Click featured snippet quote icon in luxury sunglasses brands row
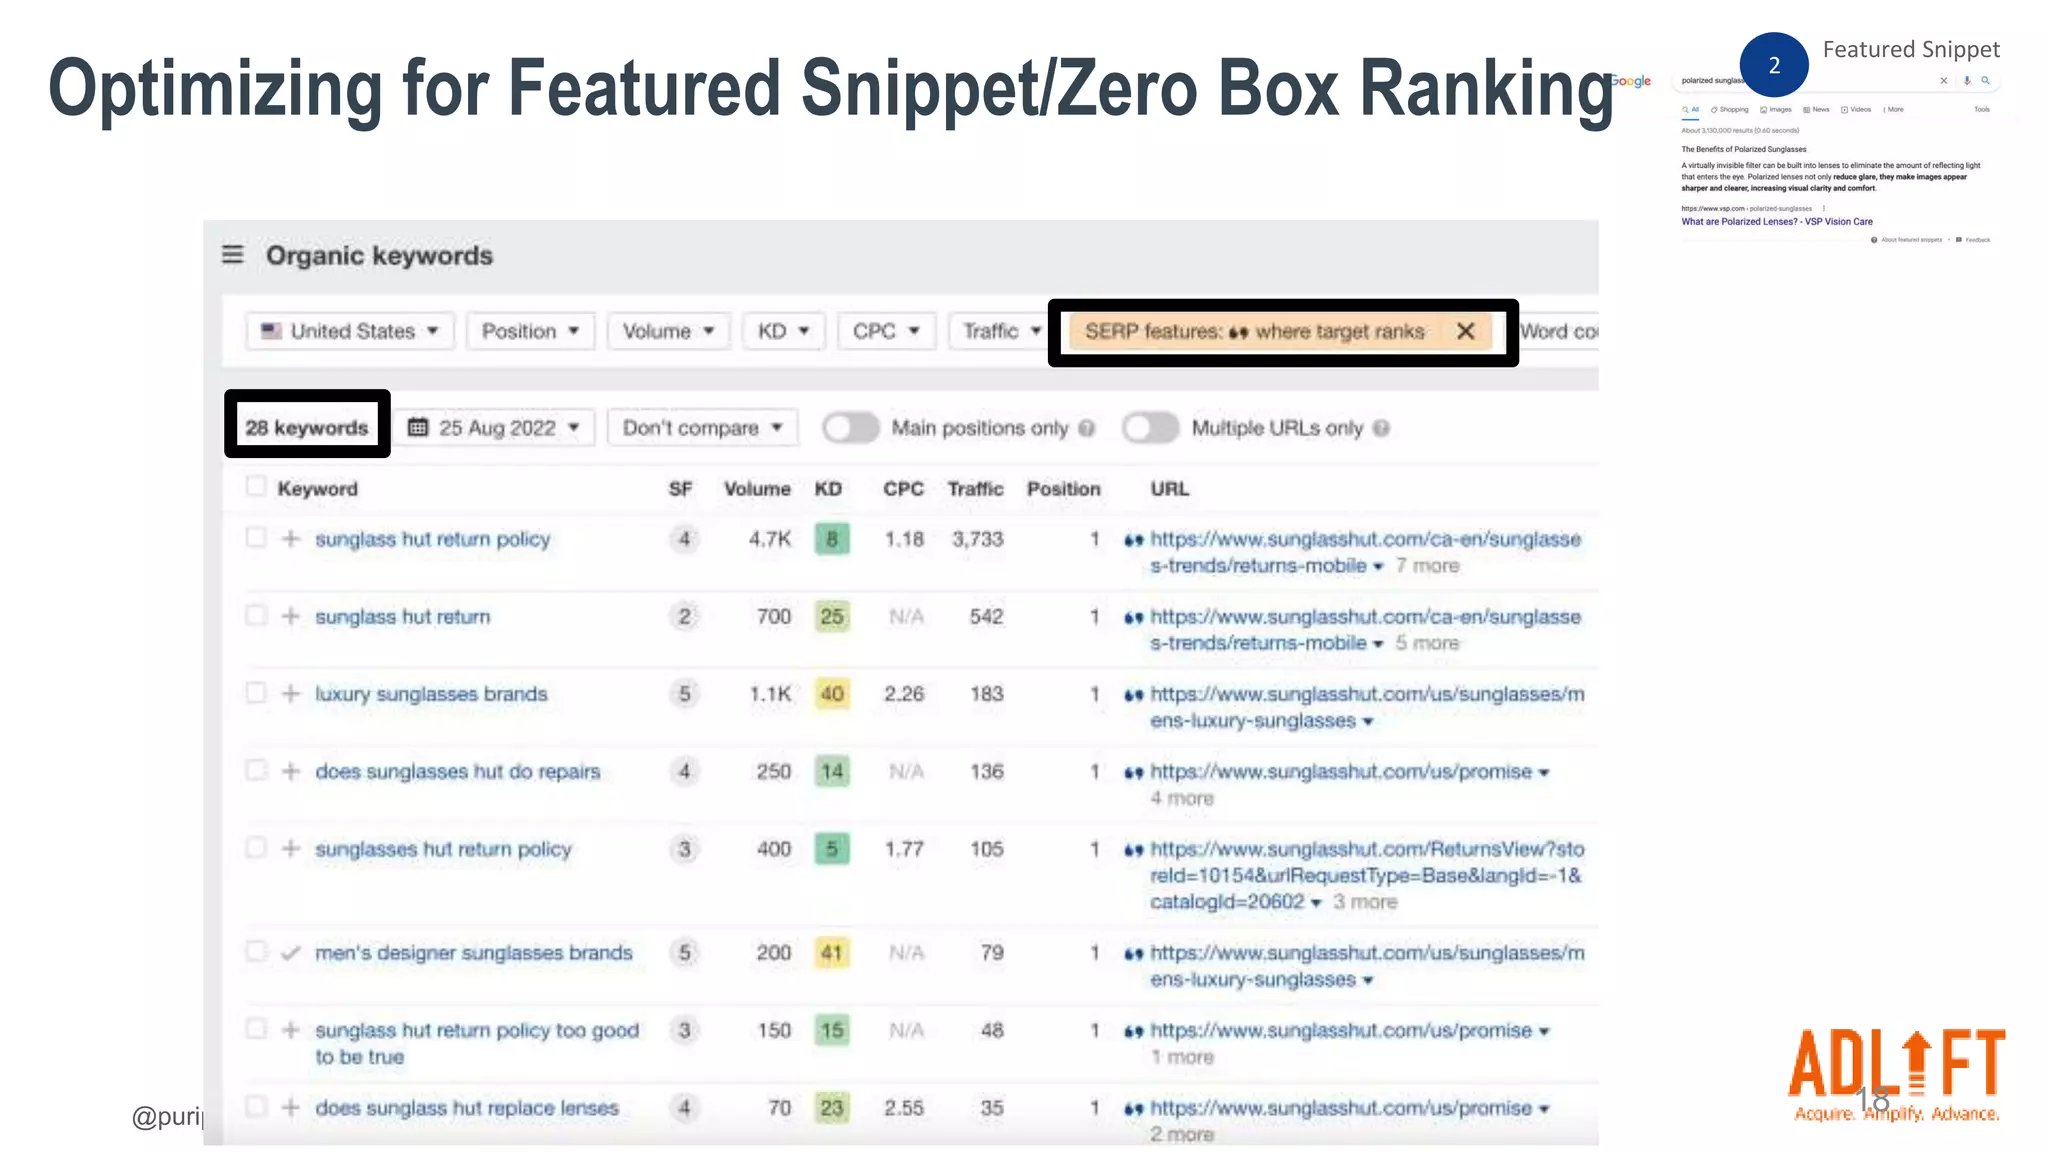Viewport: 2048px width, 1152px height. (x=1133, y=695)
